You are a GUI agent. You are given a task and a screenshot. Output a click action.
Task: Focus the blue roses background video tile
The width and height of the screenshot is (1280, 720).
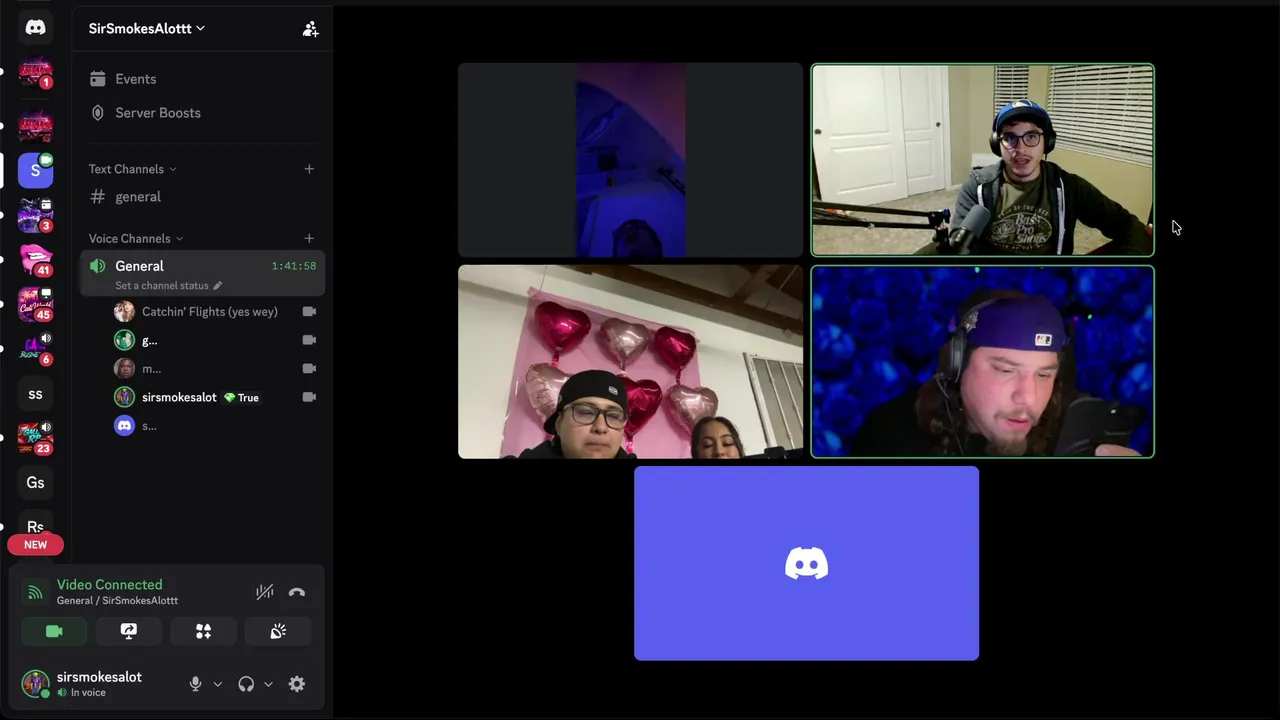point(982,362)
